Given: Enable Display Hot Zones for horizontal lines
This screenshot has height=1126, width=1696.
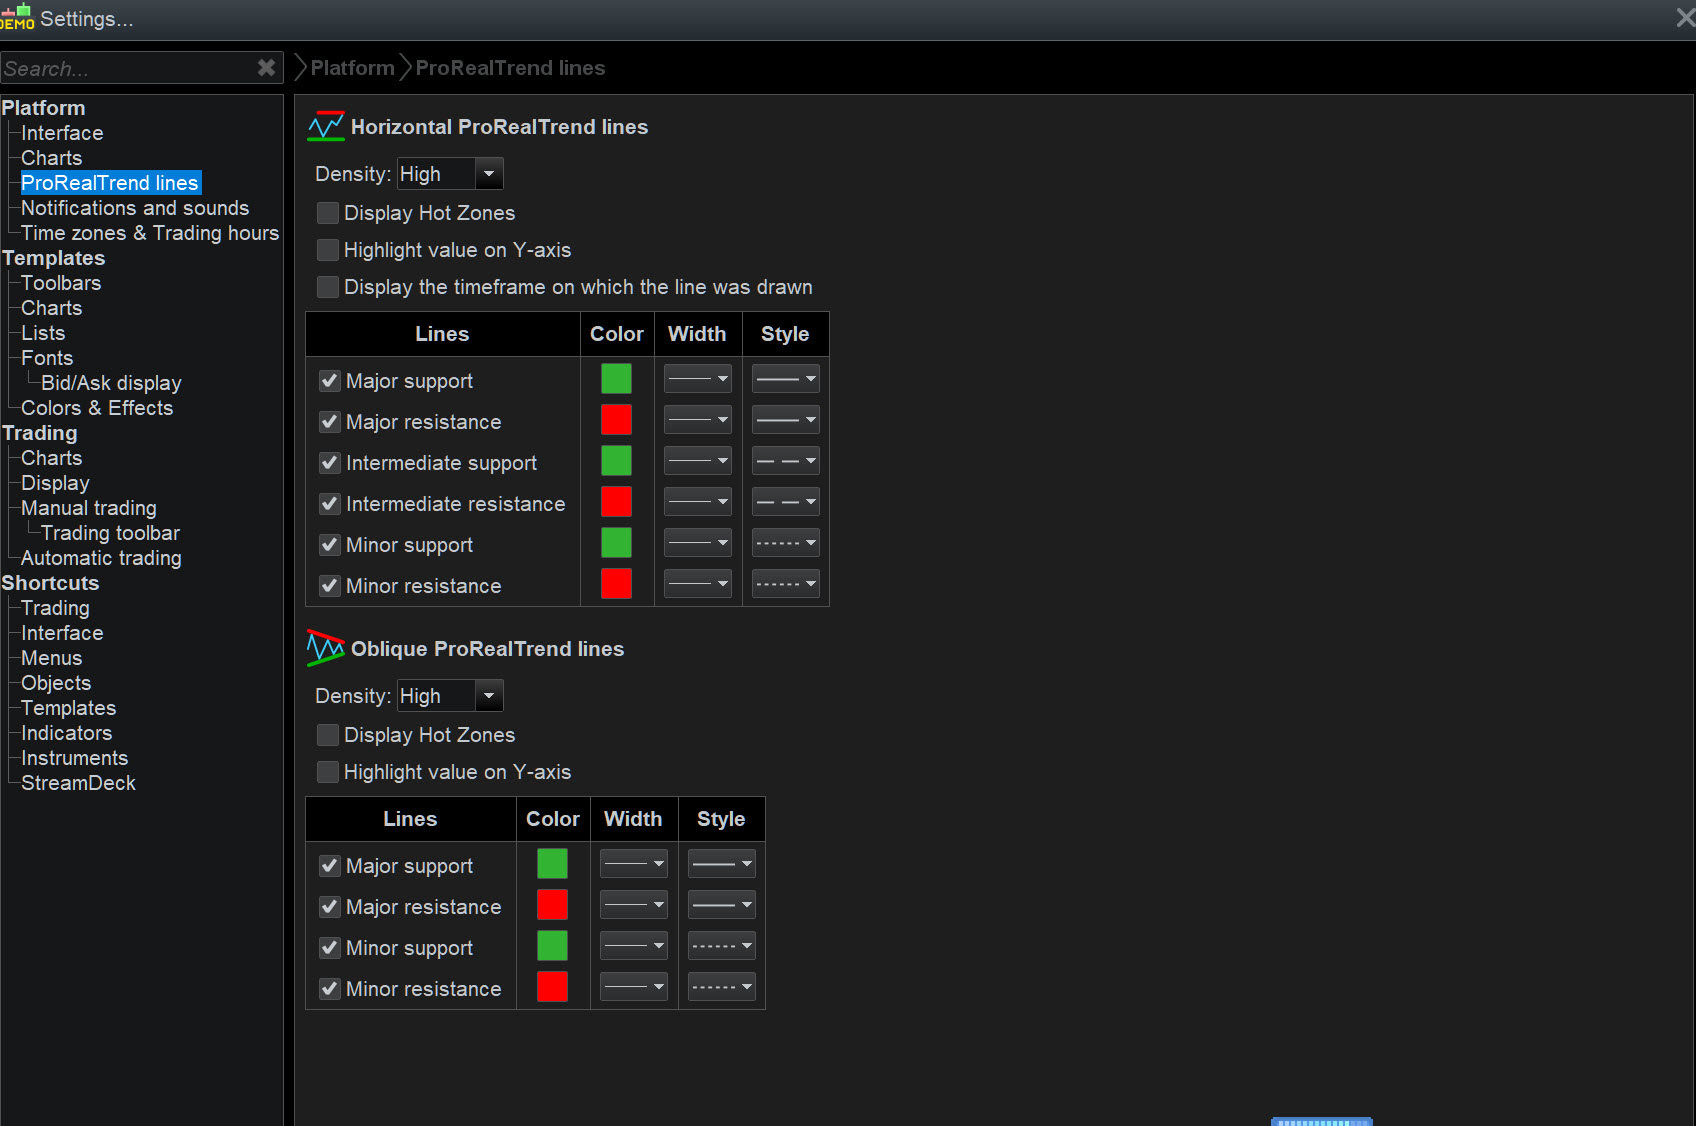Looking at the screenshot, I should click(327, 213).
